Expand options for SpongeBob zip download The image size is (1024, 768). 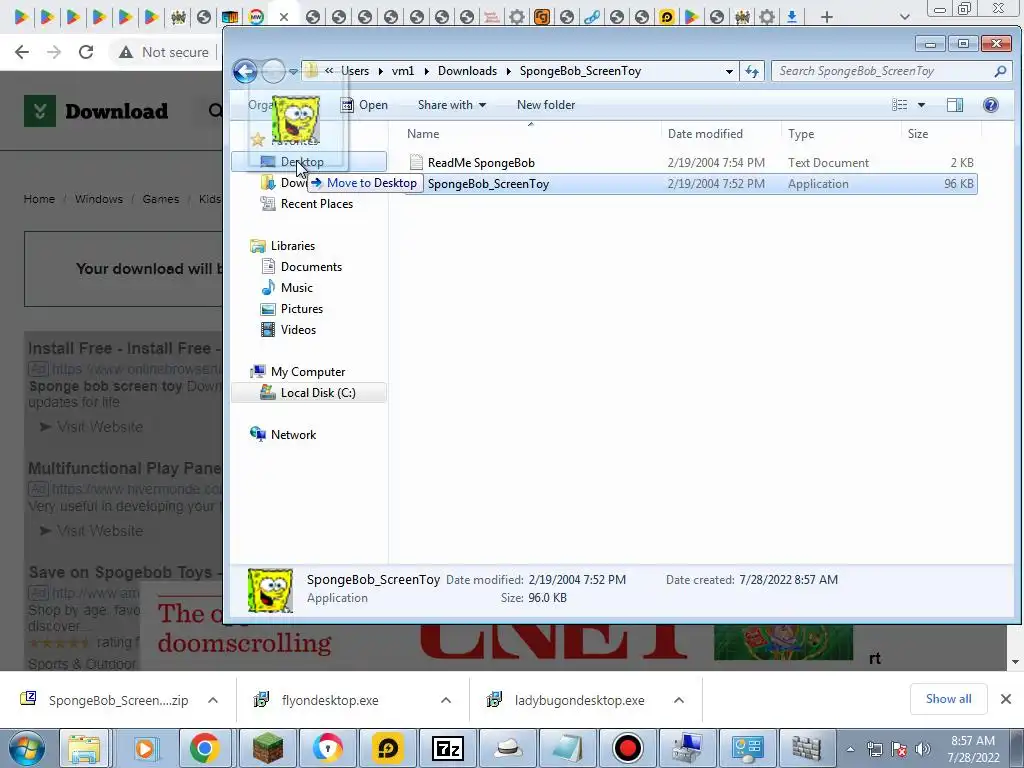tap(213, 700)
